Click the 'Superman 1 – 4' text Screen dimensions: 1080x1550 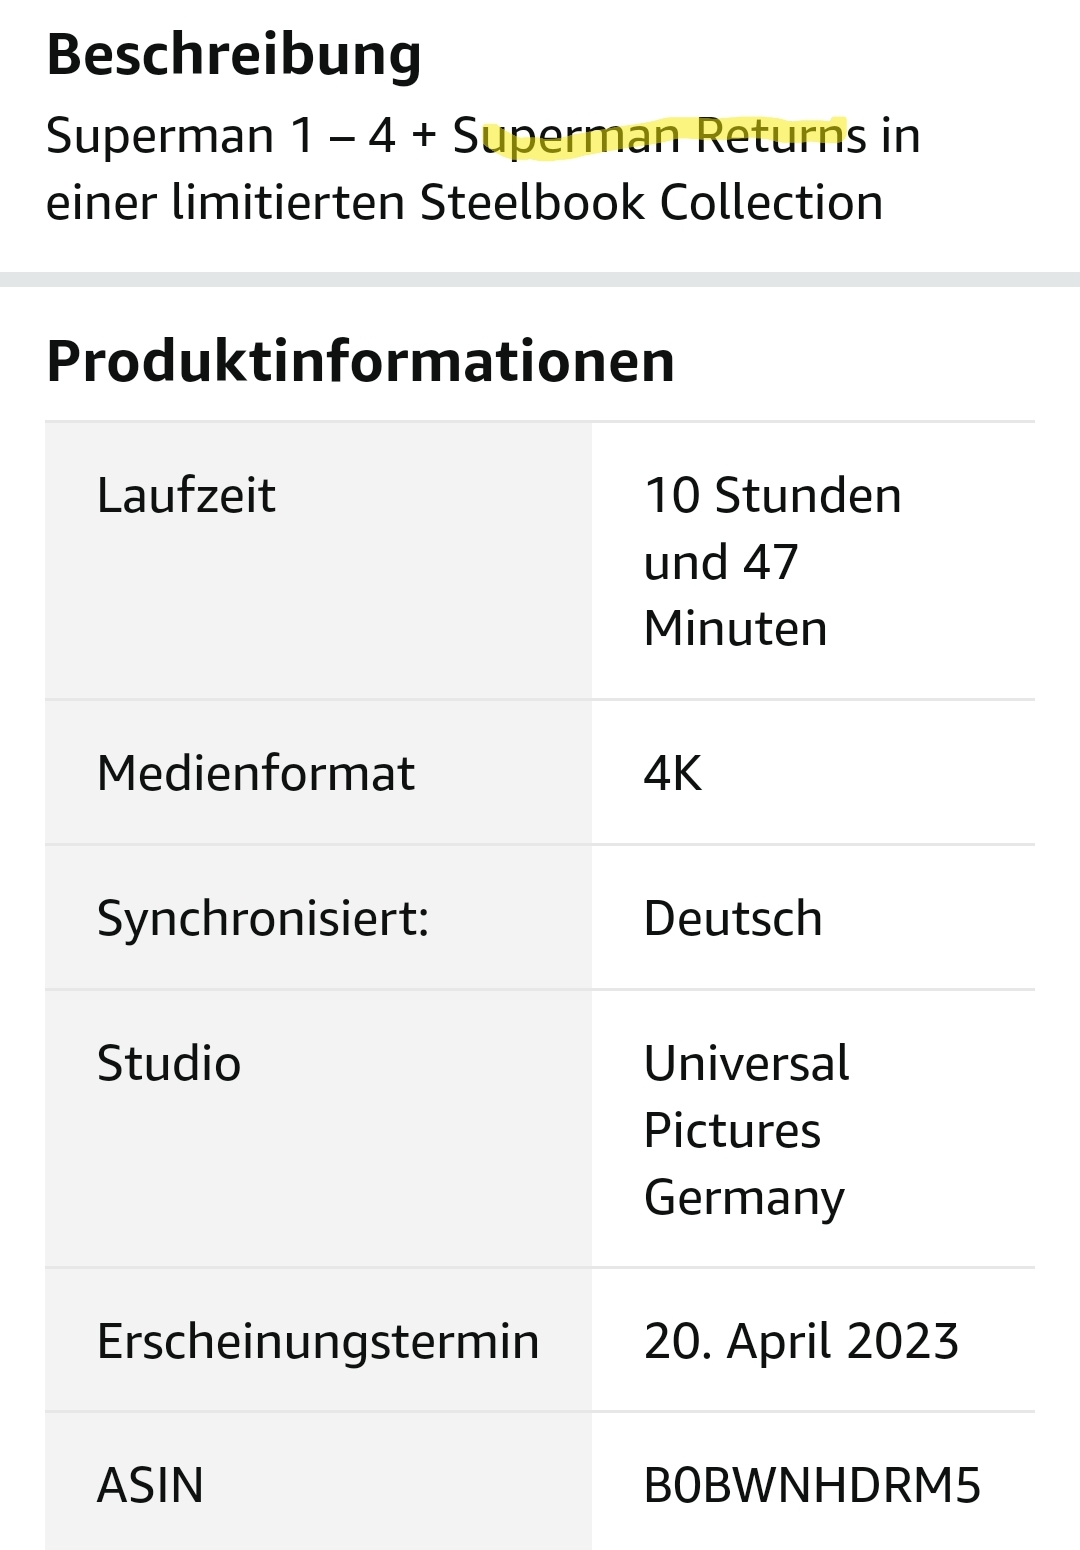pyautogui.click(x=221, y=136)
